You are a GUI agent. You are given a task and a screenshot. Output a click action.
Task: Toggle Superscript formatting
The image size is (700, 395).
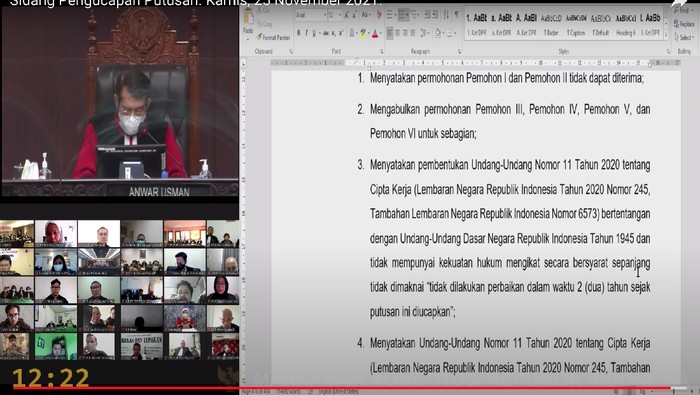pos(341,33)
